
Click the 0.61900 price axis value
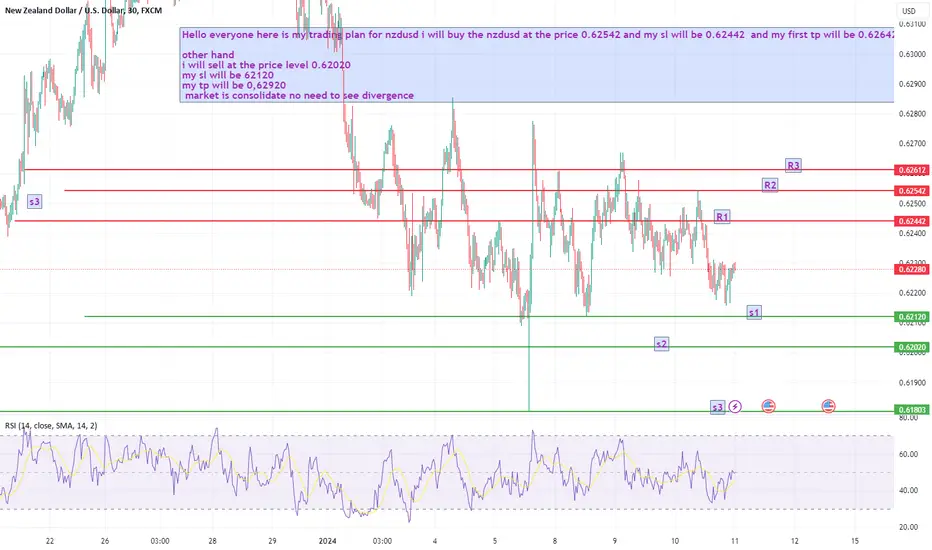click(x=912, y=382)
